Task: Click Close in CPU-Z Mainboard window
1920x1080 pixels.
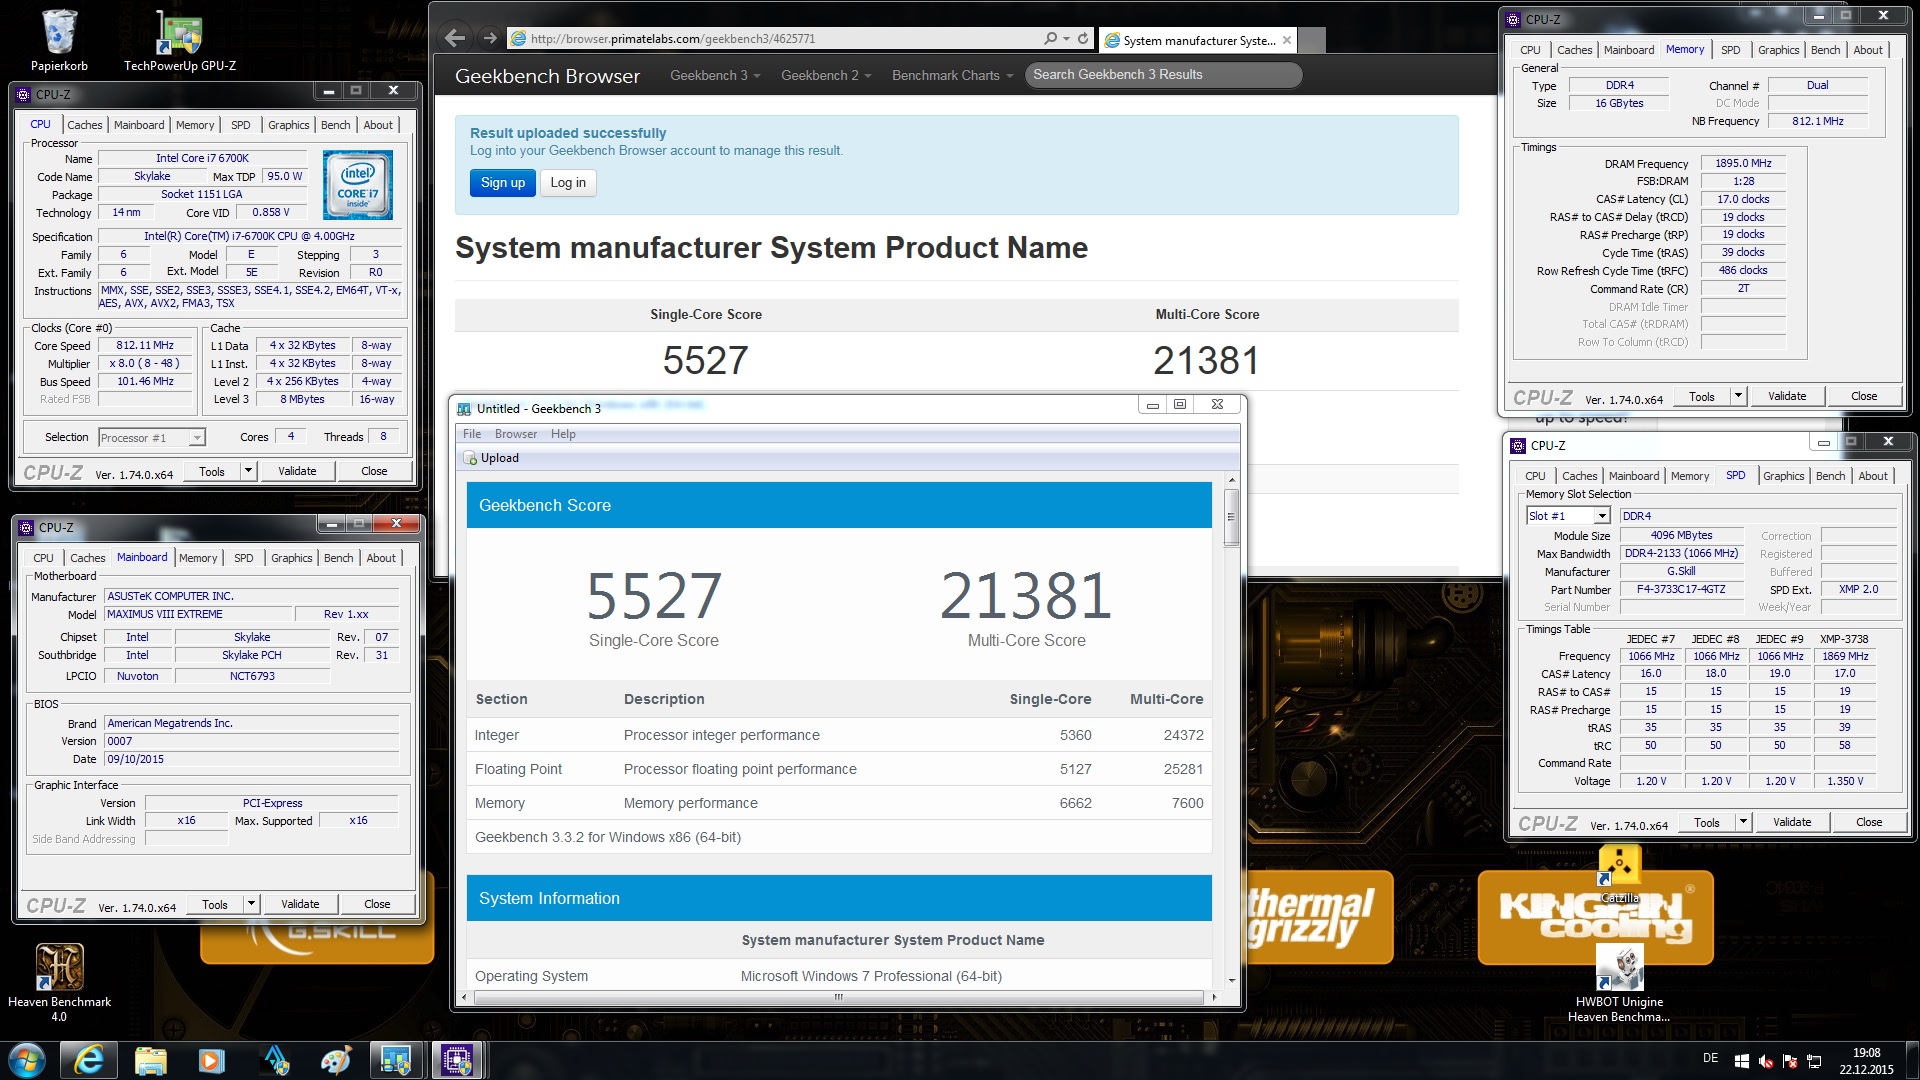Action: [377, 904]
